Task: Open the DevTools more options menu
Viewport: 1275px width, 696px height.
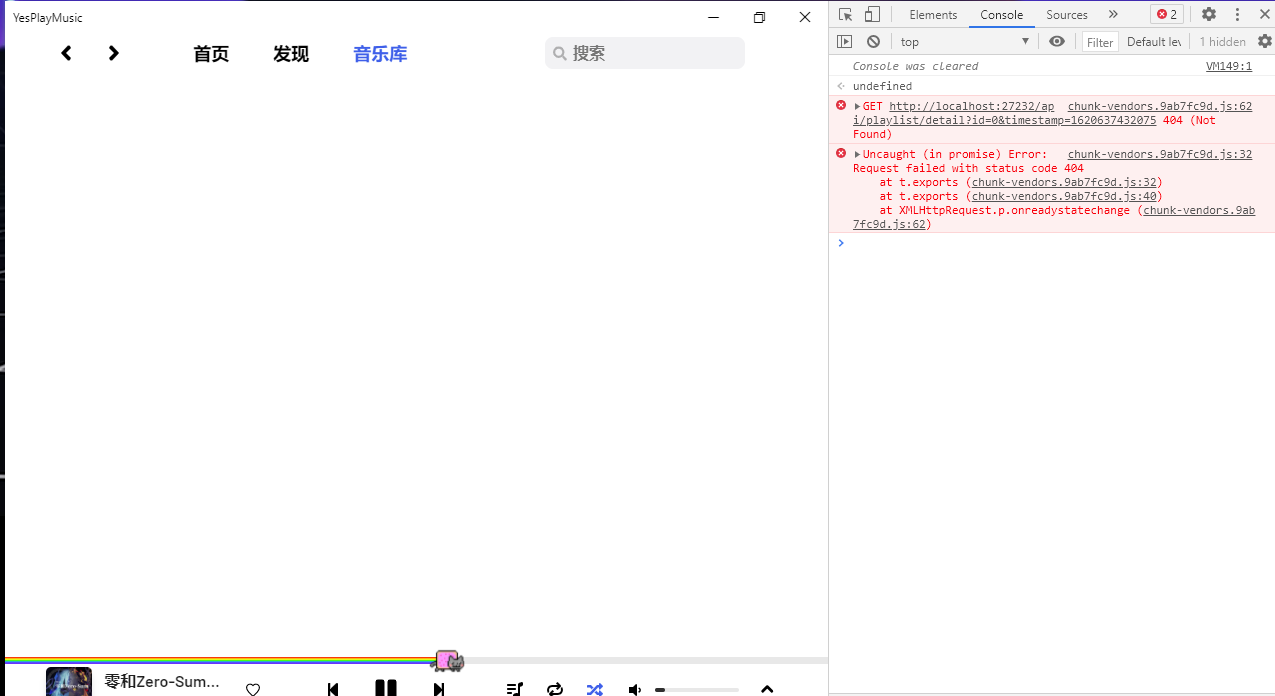Action: [1238, 14]
